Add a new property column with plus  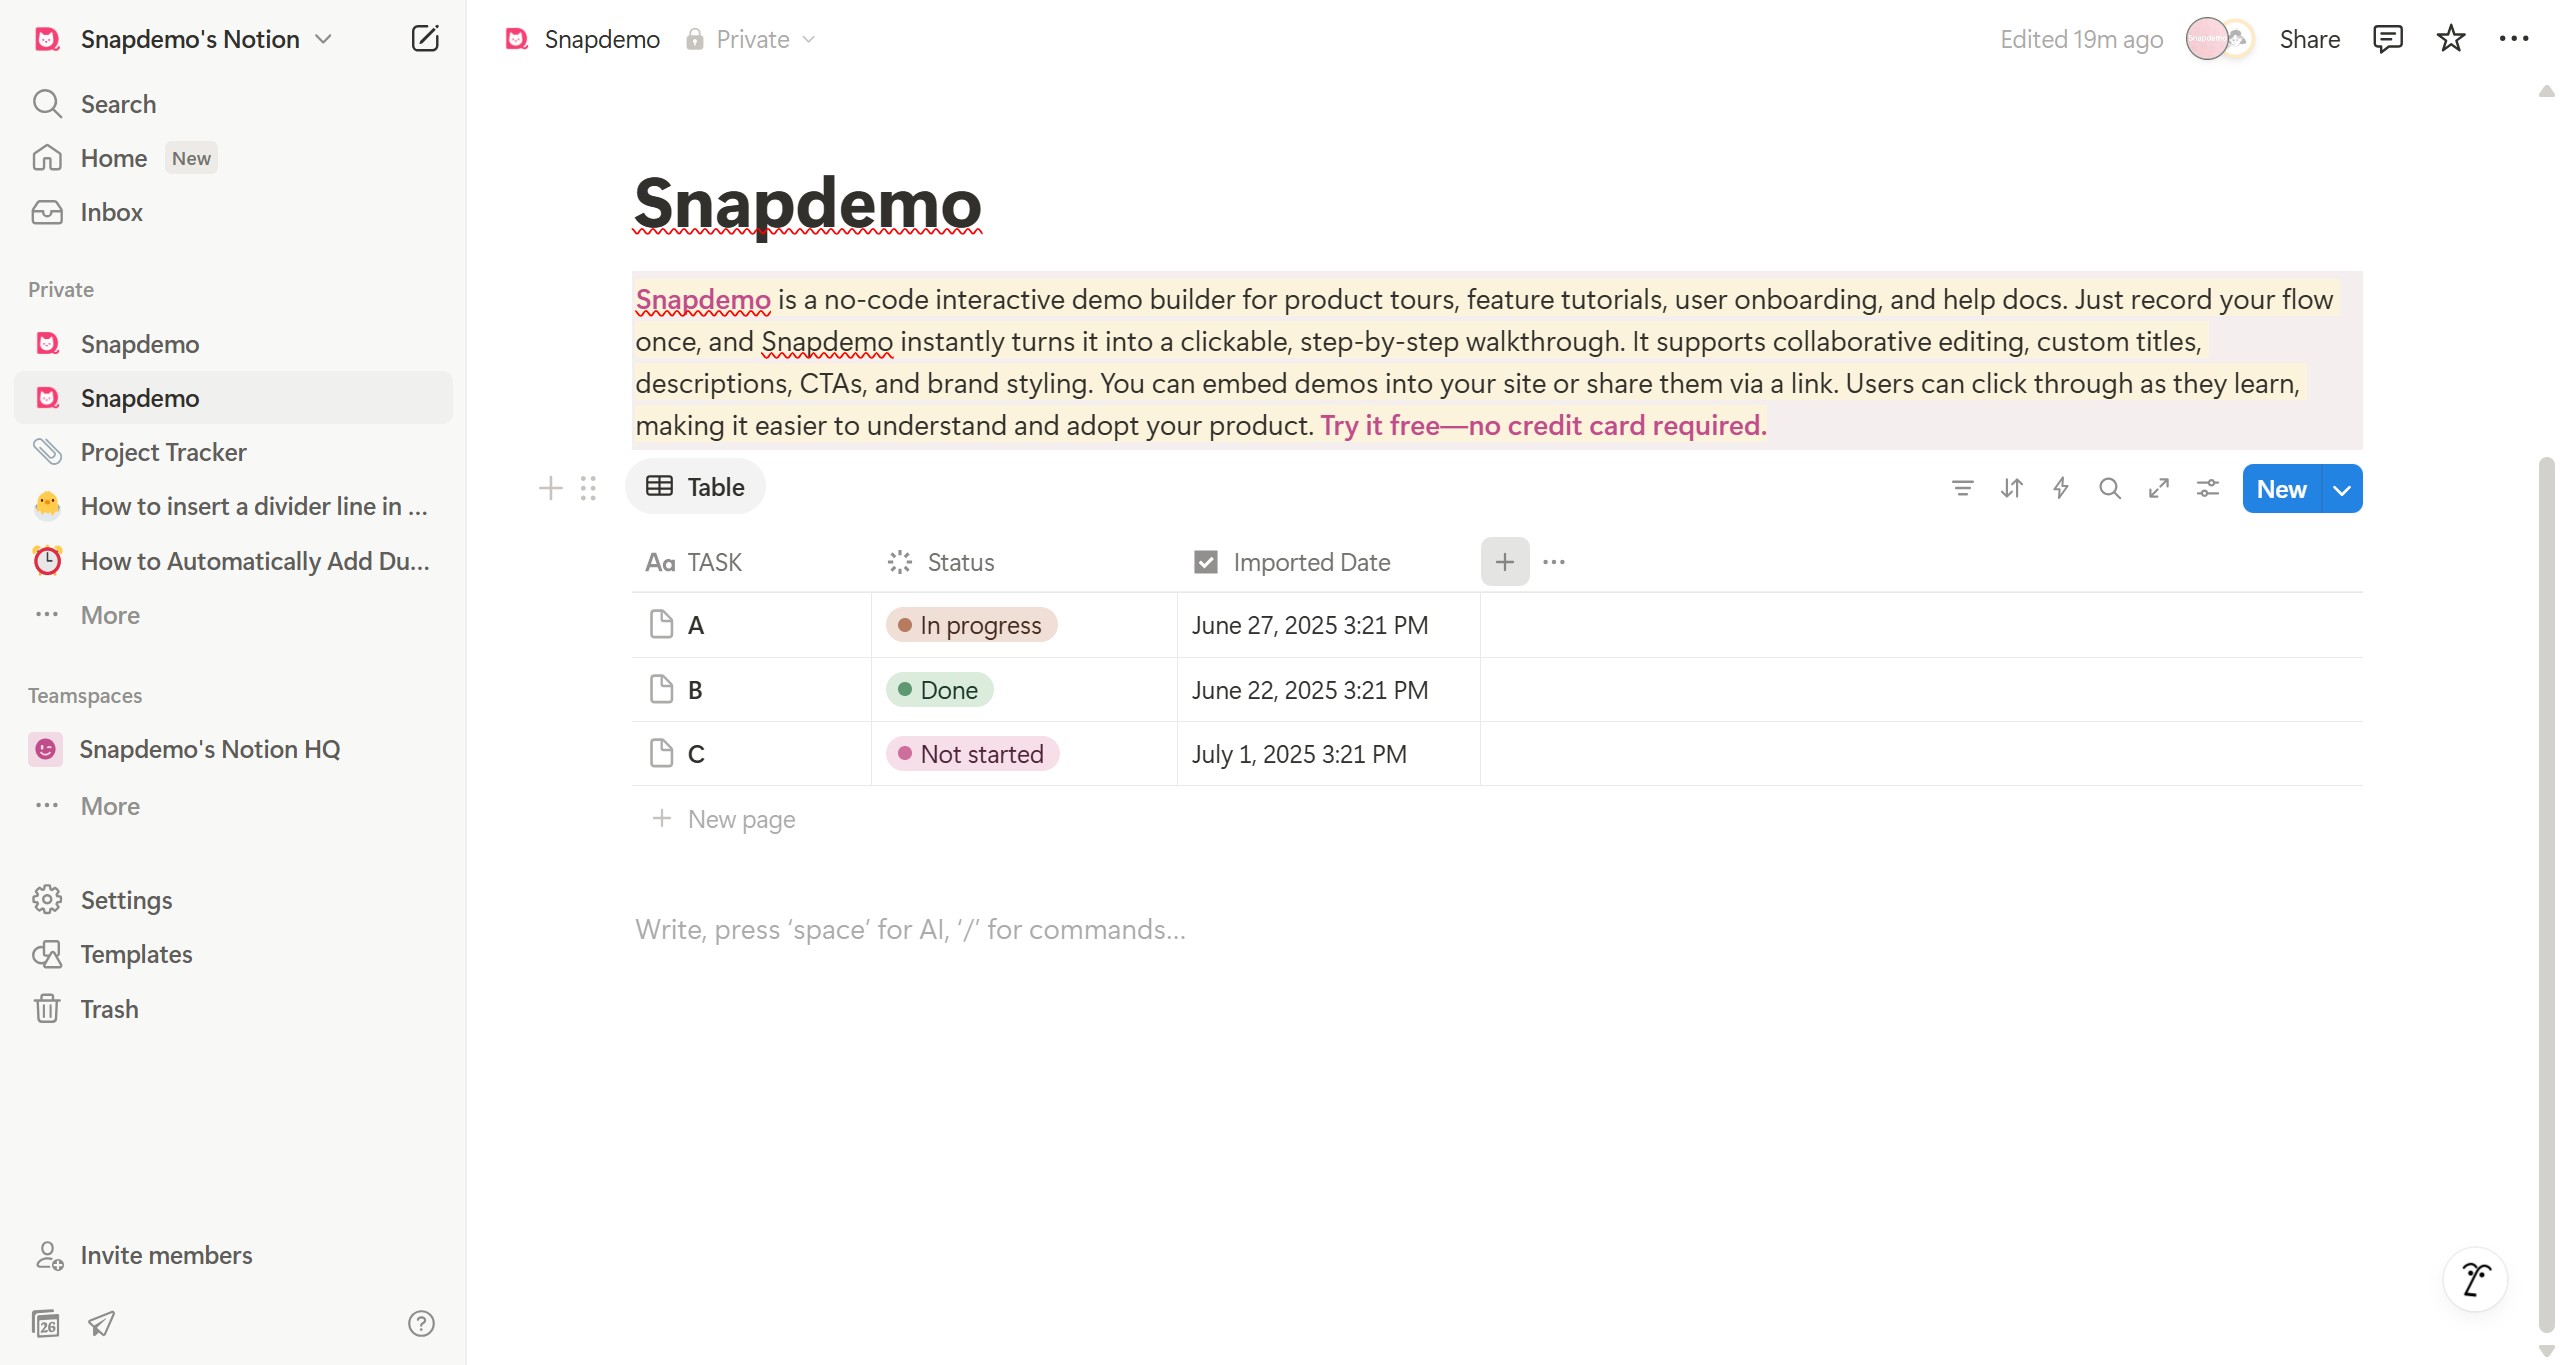1504,562
